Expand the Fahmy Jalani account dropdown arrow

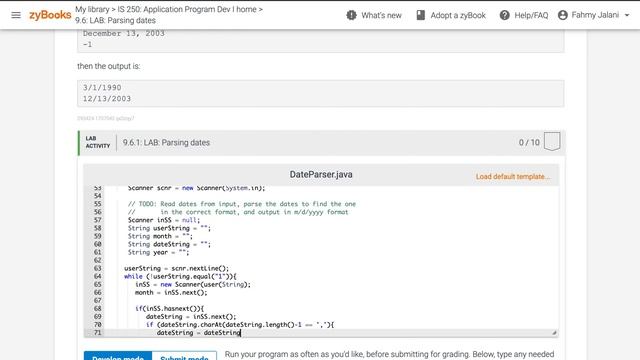click(627, 15)
